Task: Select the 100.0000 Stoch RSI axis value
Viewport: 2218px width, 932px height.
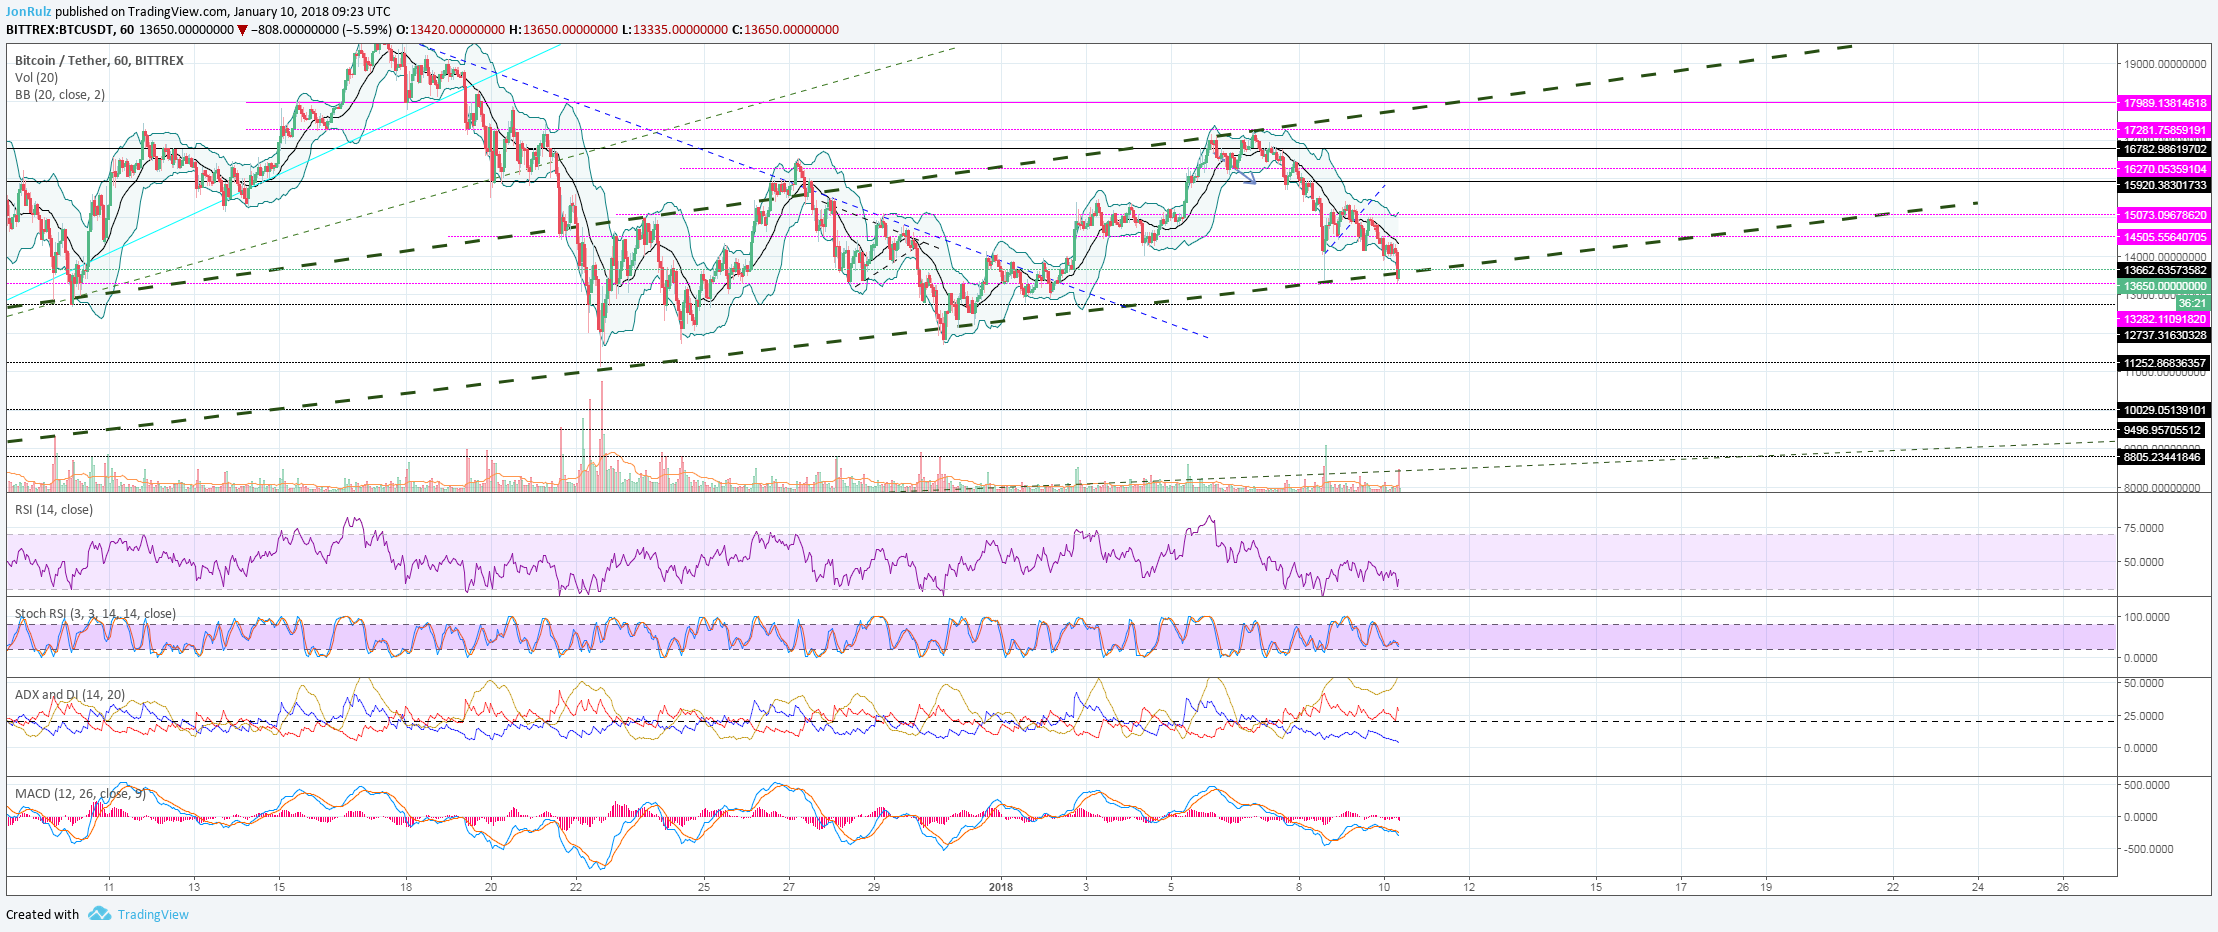Action: click(2147, 617)
